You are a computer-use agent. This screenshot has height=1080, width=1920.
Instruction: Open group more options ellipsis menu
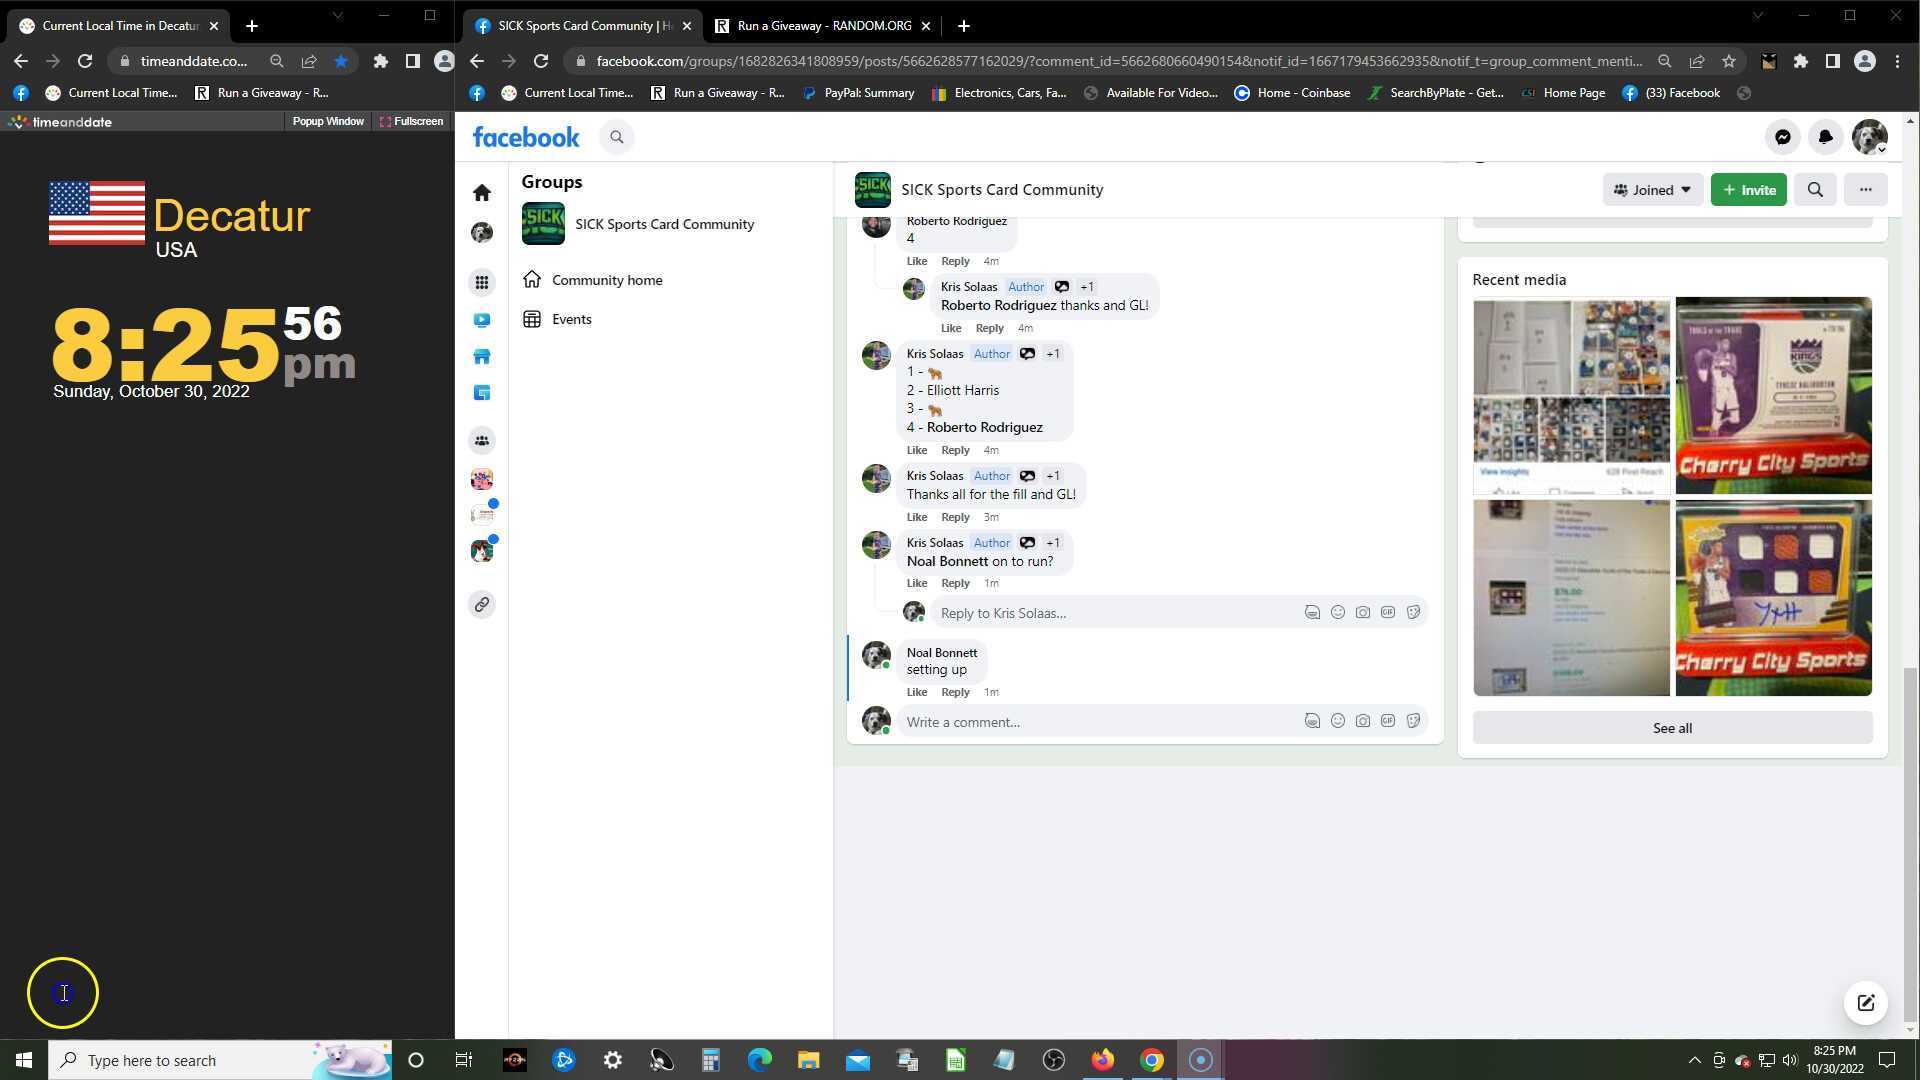tap(1865, 190)
